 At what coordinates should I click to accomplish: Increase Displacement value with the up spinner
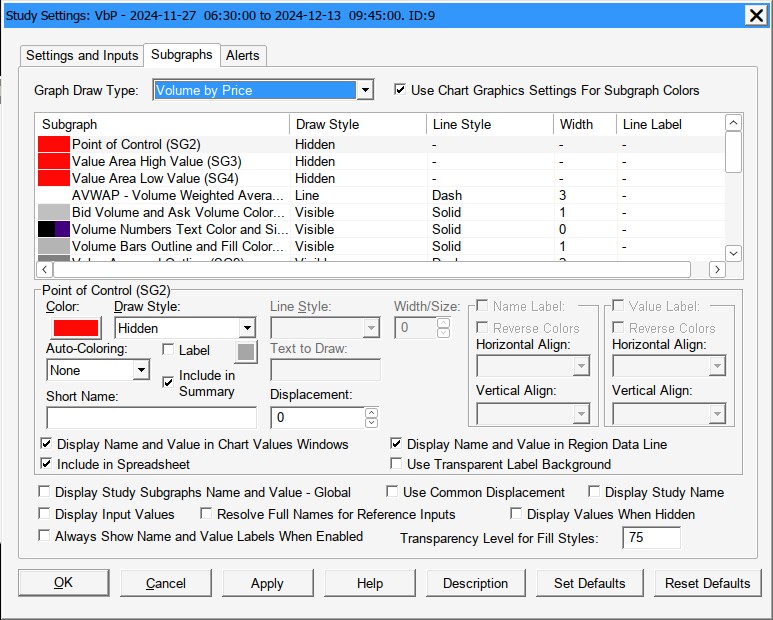coord(372,412)
